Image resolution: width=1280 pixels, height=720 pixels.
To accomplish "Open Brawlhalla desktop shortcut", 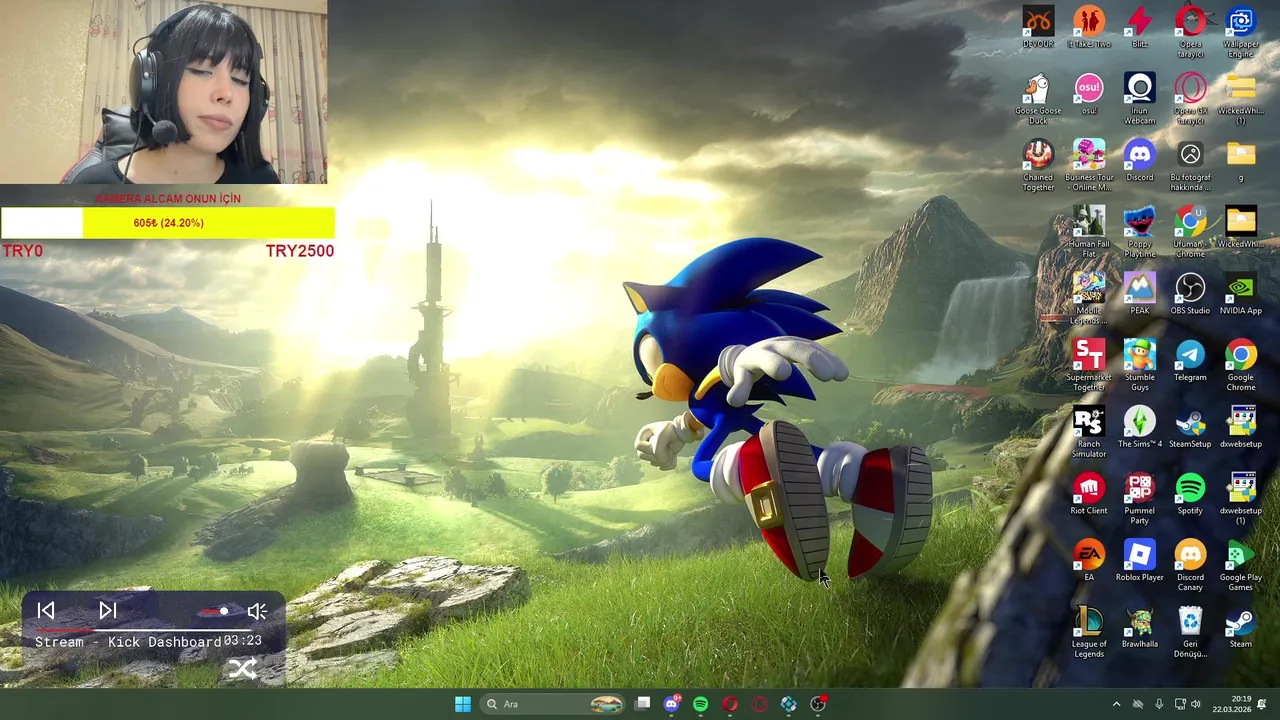I will 1139,627.
